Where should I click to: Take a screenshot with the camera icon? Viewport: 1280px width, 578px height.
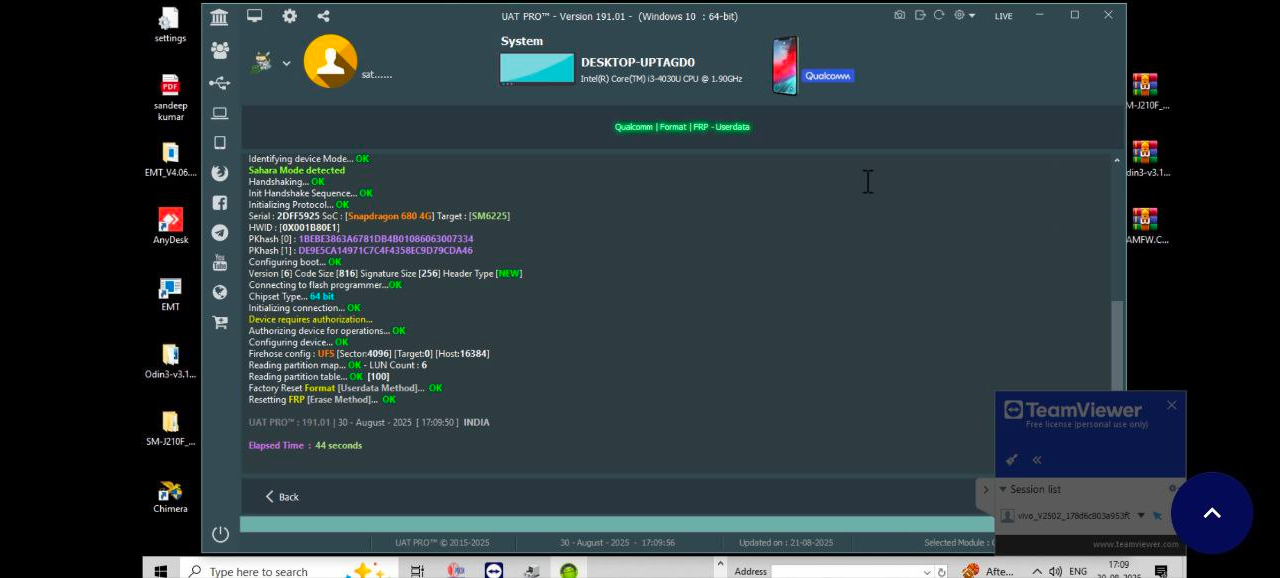(x=900, y=16)
